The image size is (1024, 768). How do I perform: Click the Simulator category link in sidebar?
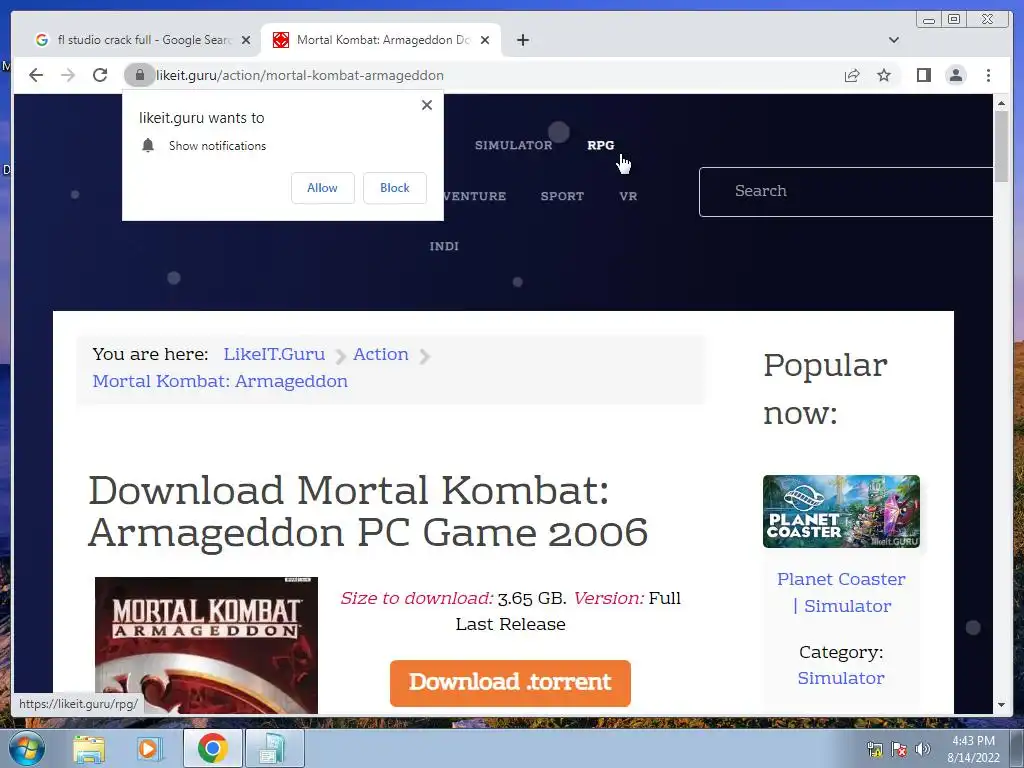[x=841, y=678]
